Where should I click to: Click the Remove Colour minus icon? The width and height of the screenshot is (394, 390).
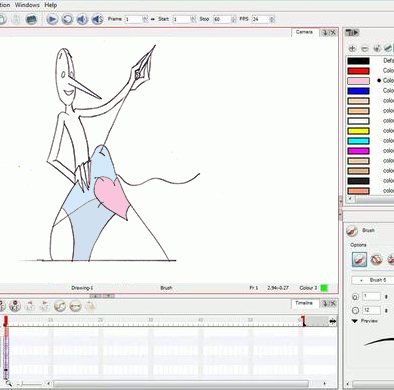[365, 49]
